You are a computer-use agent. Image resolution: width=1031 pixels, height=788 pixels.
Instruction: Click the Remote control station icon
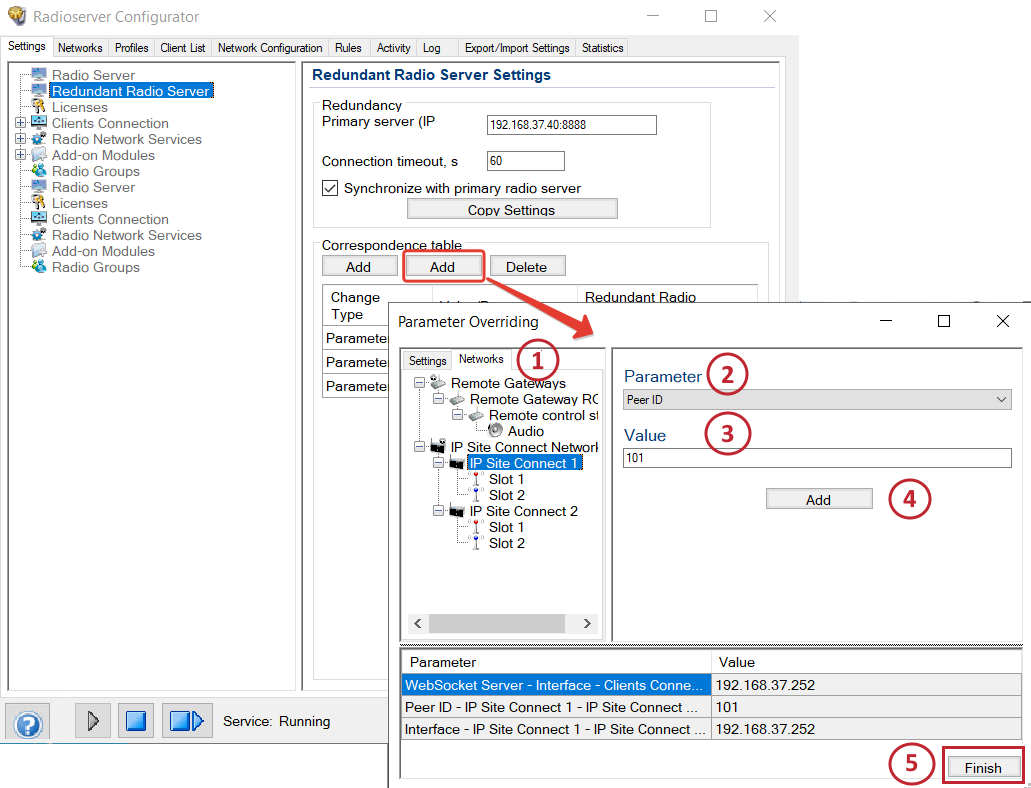click(x=476, y=415)
